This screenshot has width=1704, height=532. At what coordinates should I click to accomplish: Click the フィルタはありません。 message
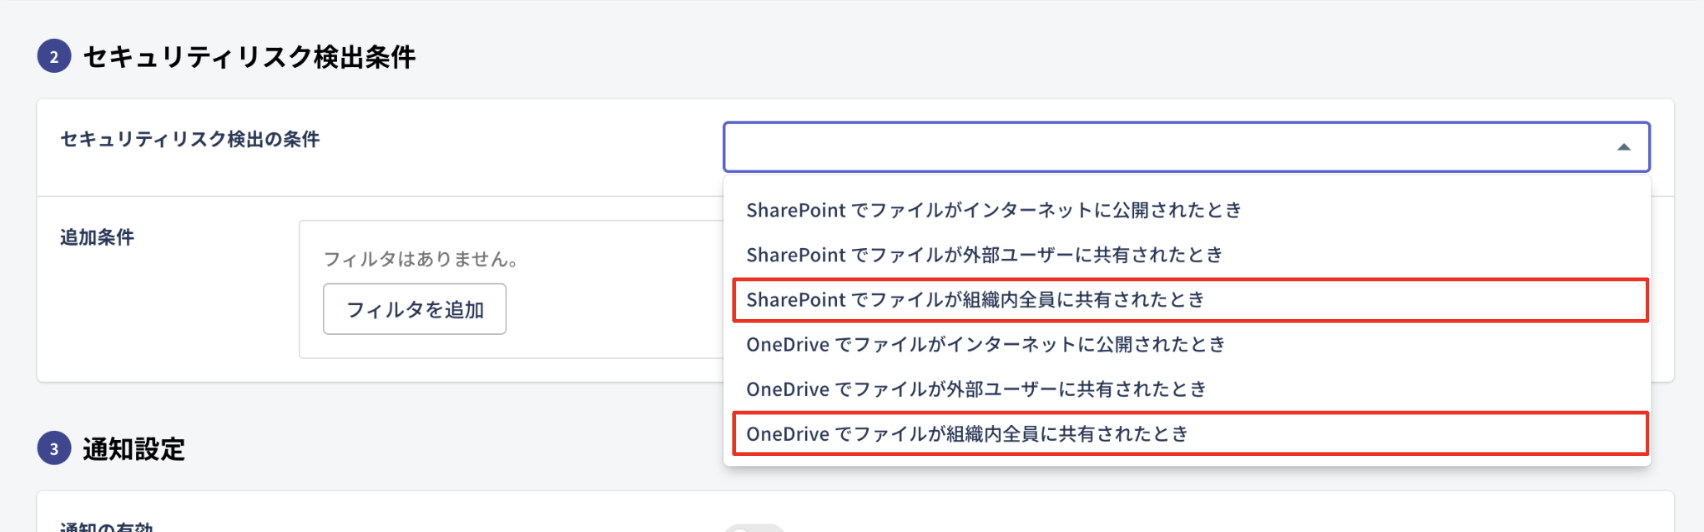(421, 259)
